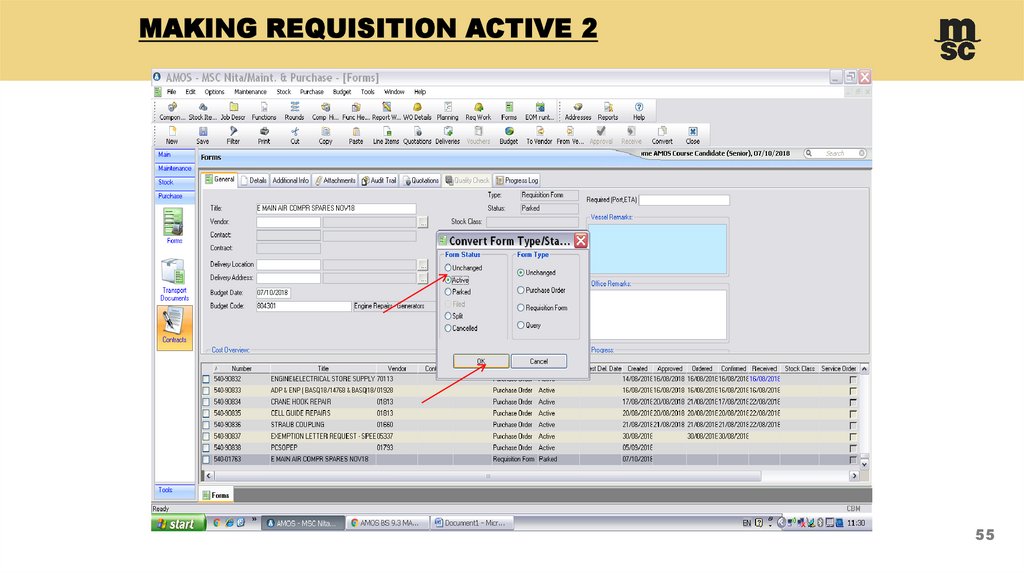Switch to the Details tab
The height and width of the screenshot is (574, 1024).
[253, 180]
